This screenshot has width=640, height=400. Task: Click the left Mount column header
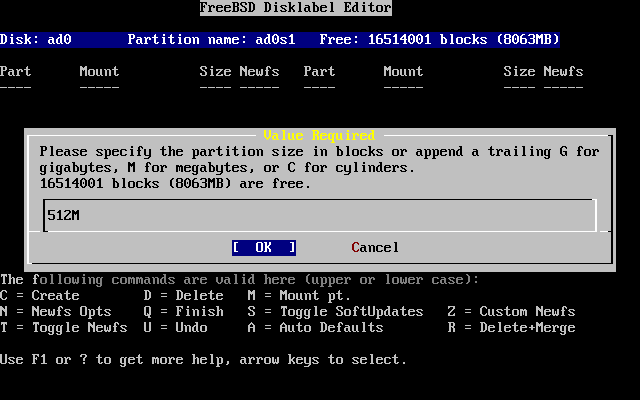[x=99, y=72]
